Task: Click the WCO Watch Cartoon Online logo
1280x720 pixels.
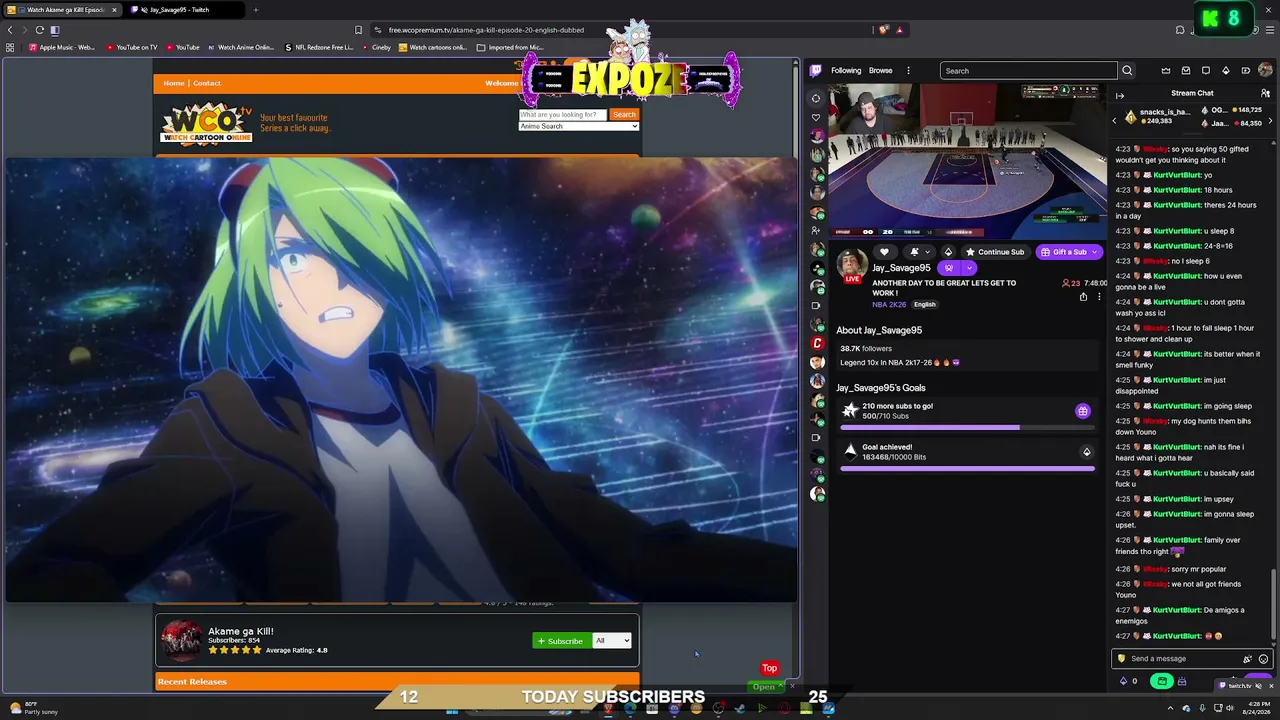Action: [206, 123]
